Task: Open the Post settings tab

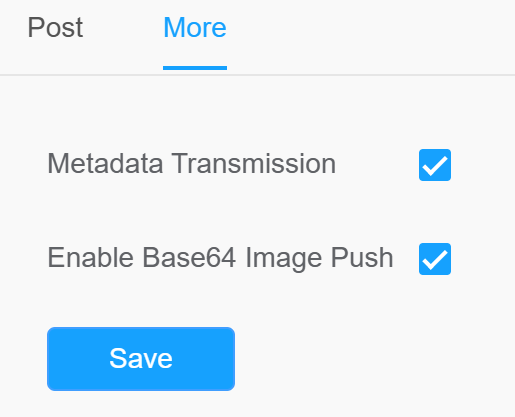Action: click(x=55, y=28)
